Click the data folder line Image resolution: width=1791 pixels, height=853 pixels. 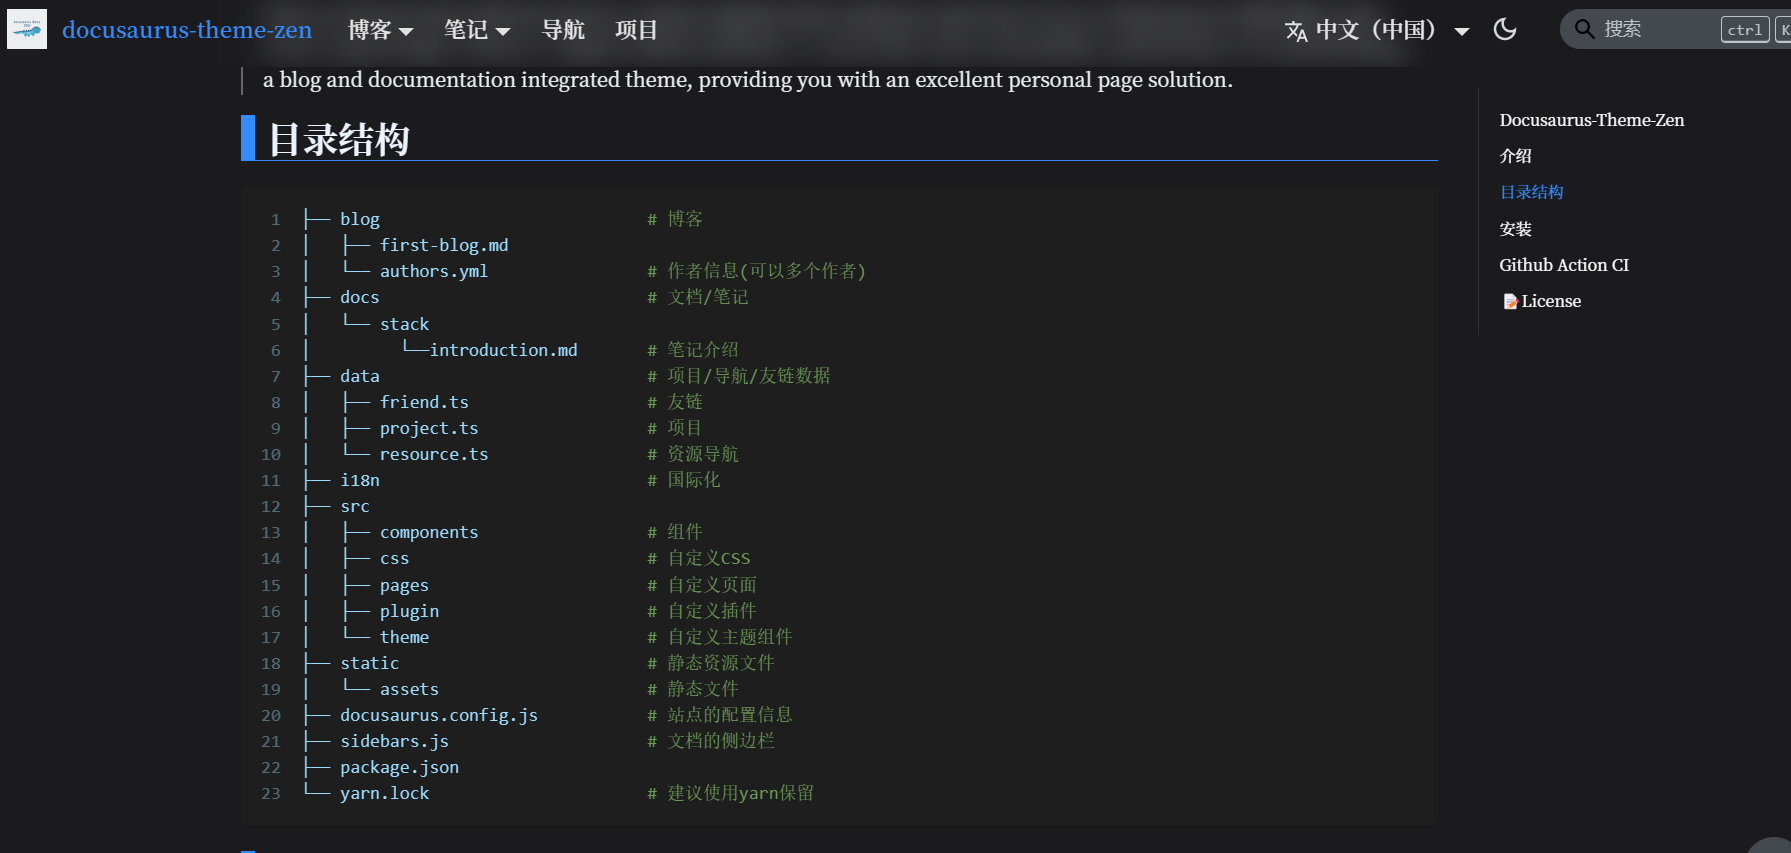coord(360,376)
